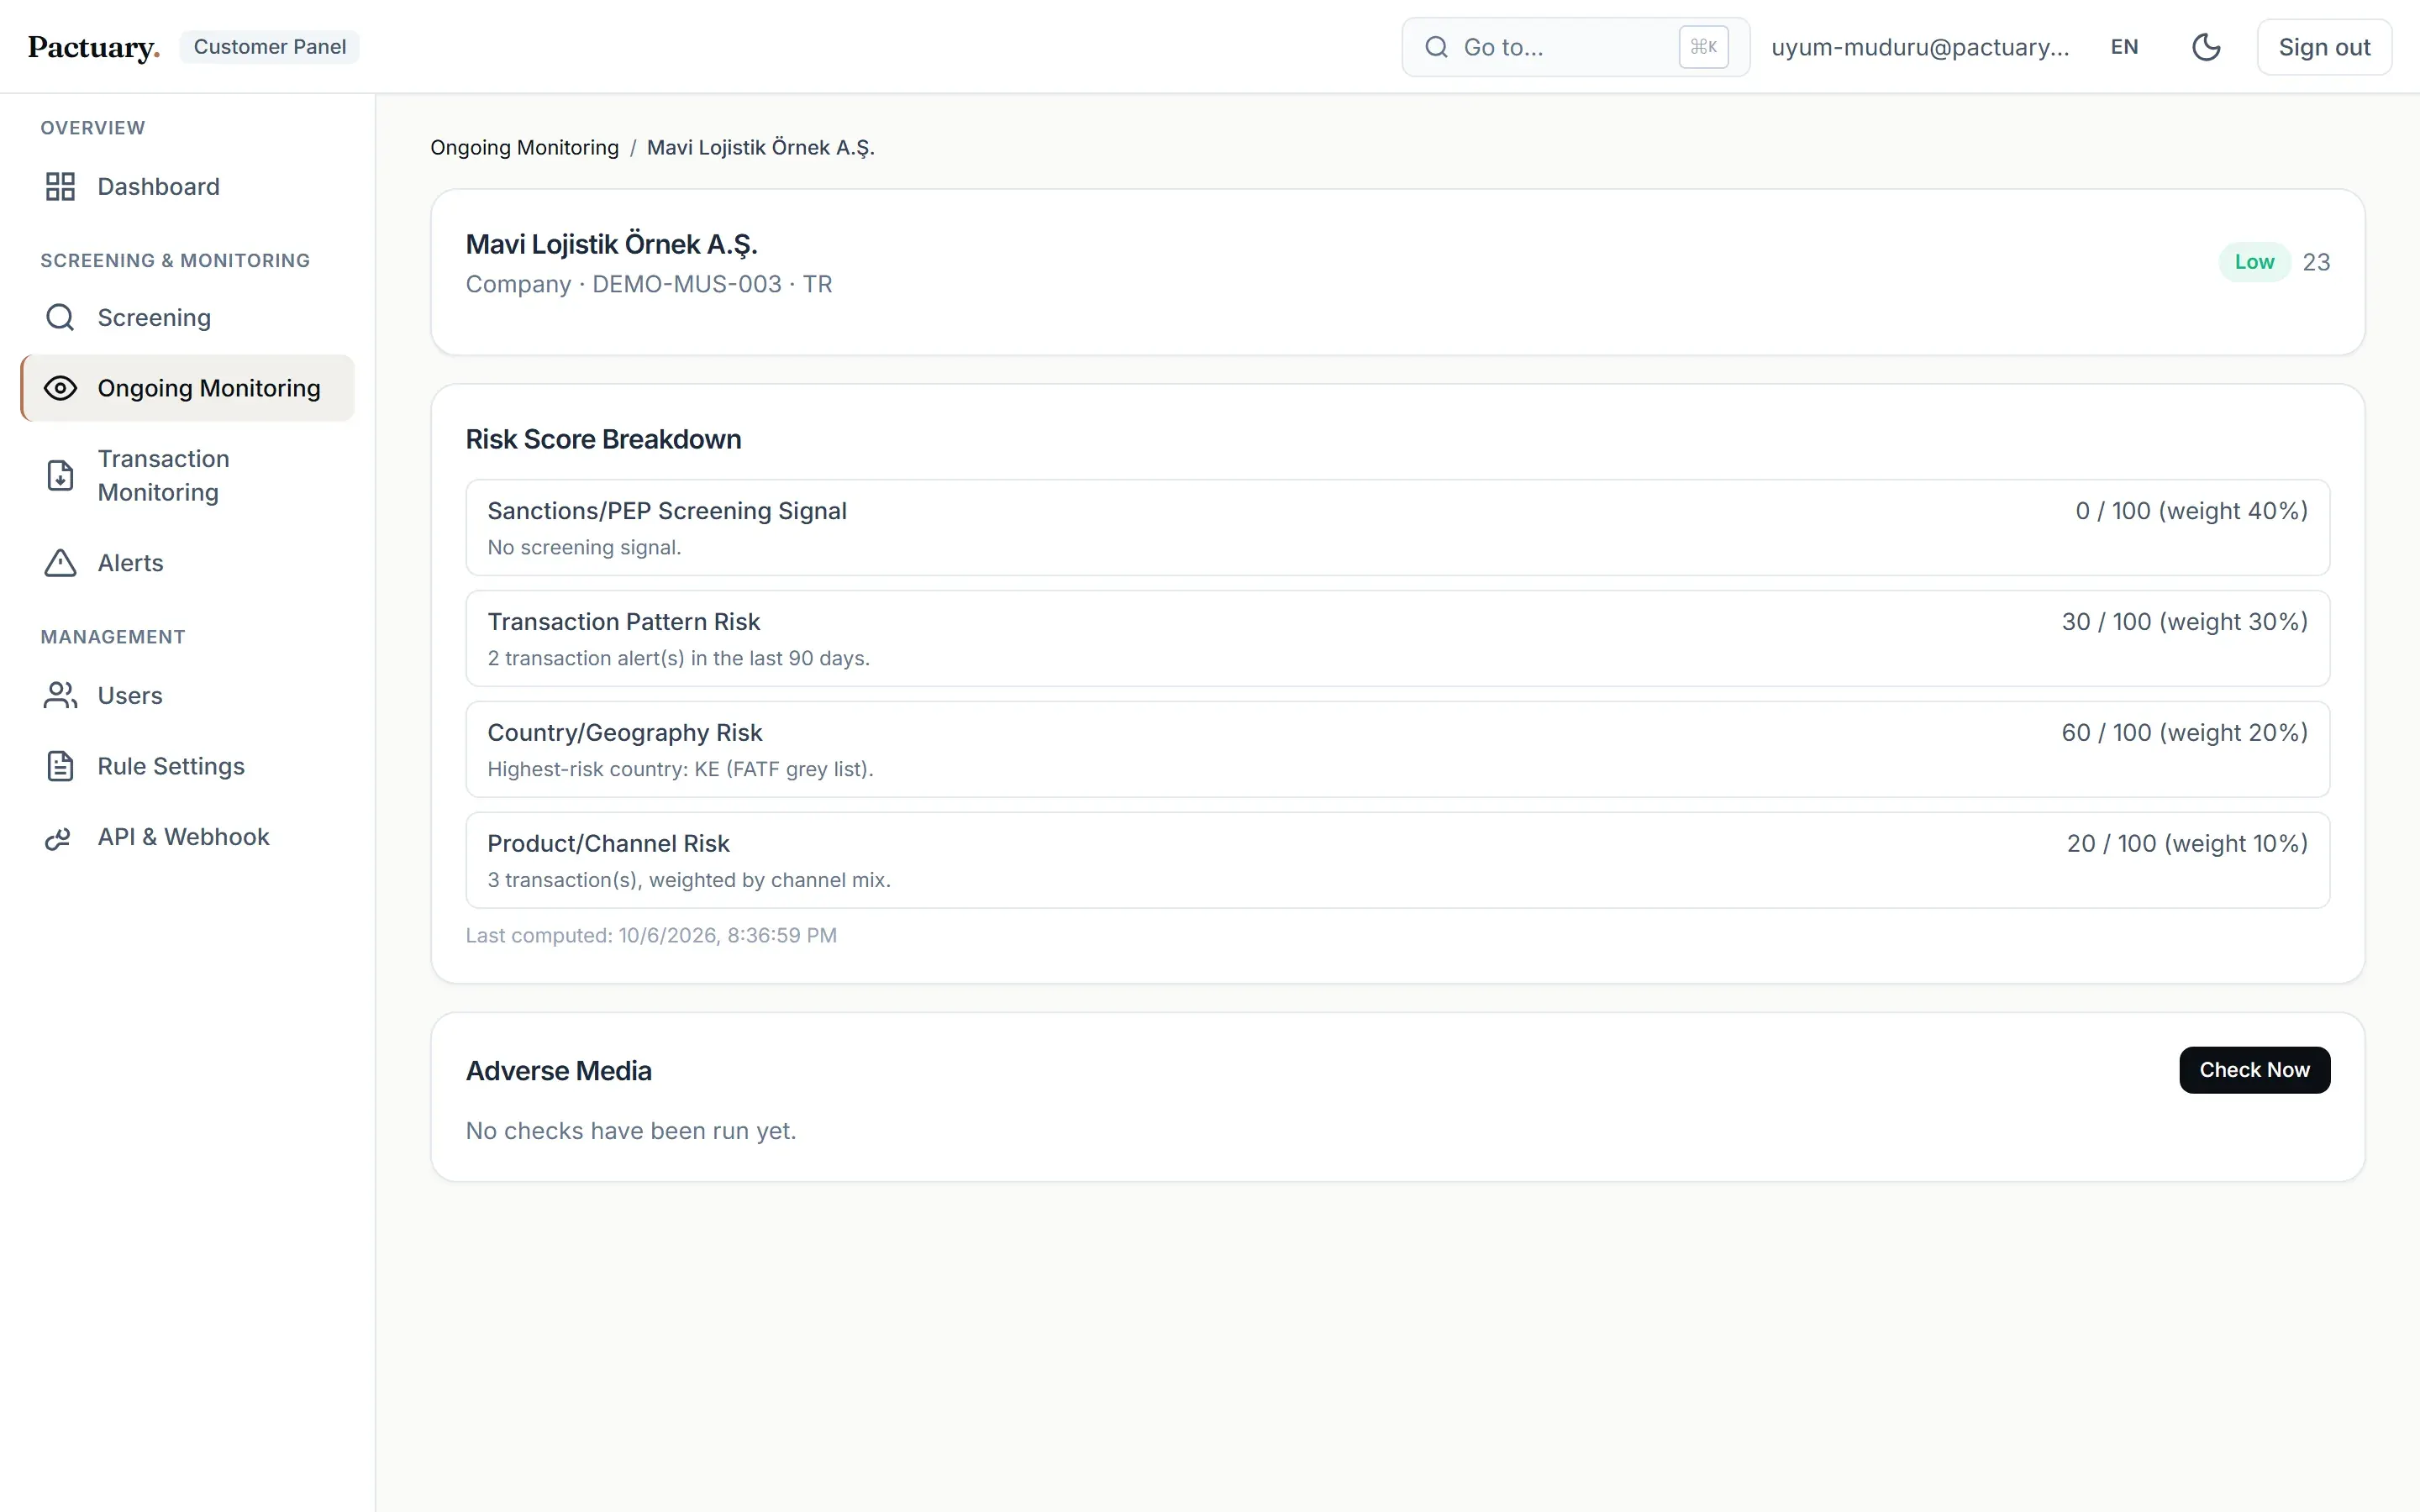
Task: Click the Last computed timestamp text
Action: click(x=651, y=936)
